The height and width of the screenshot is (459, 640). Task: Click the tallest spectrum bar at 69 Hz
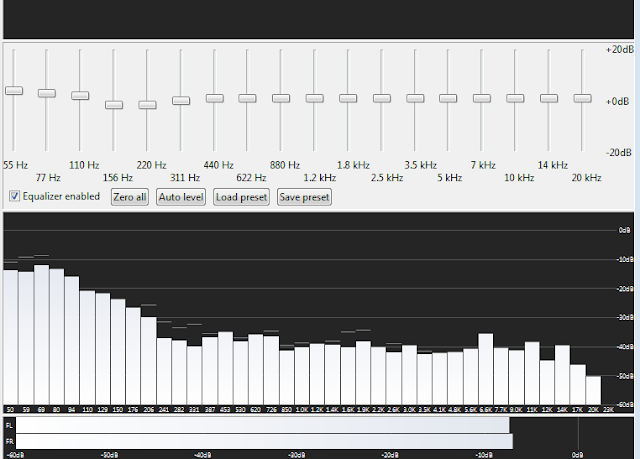point(42,335)
